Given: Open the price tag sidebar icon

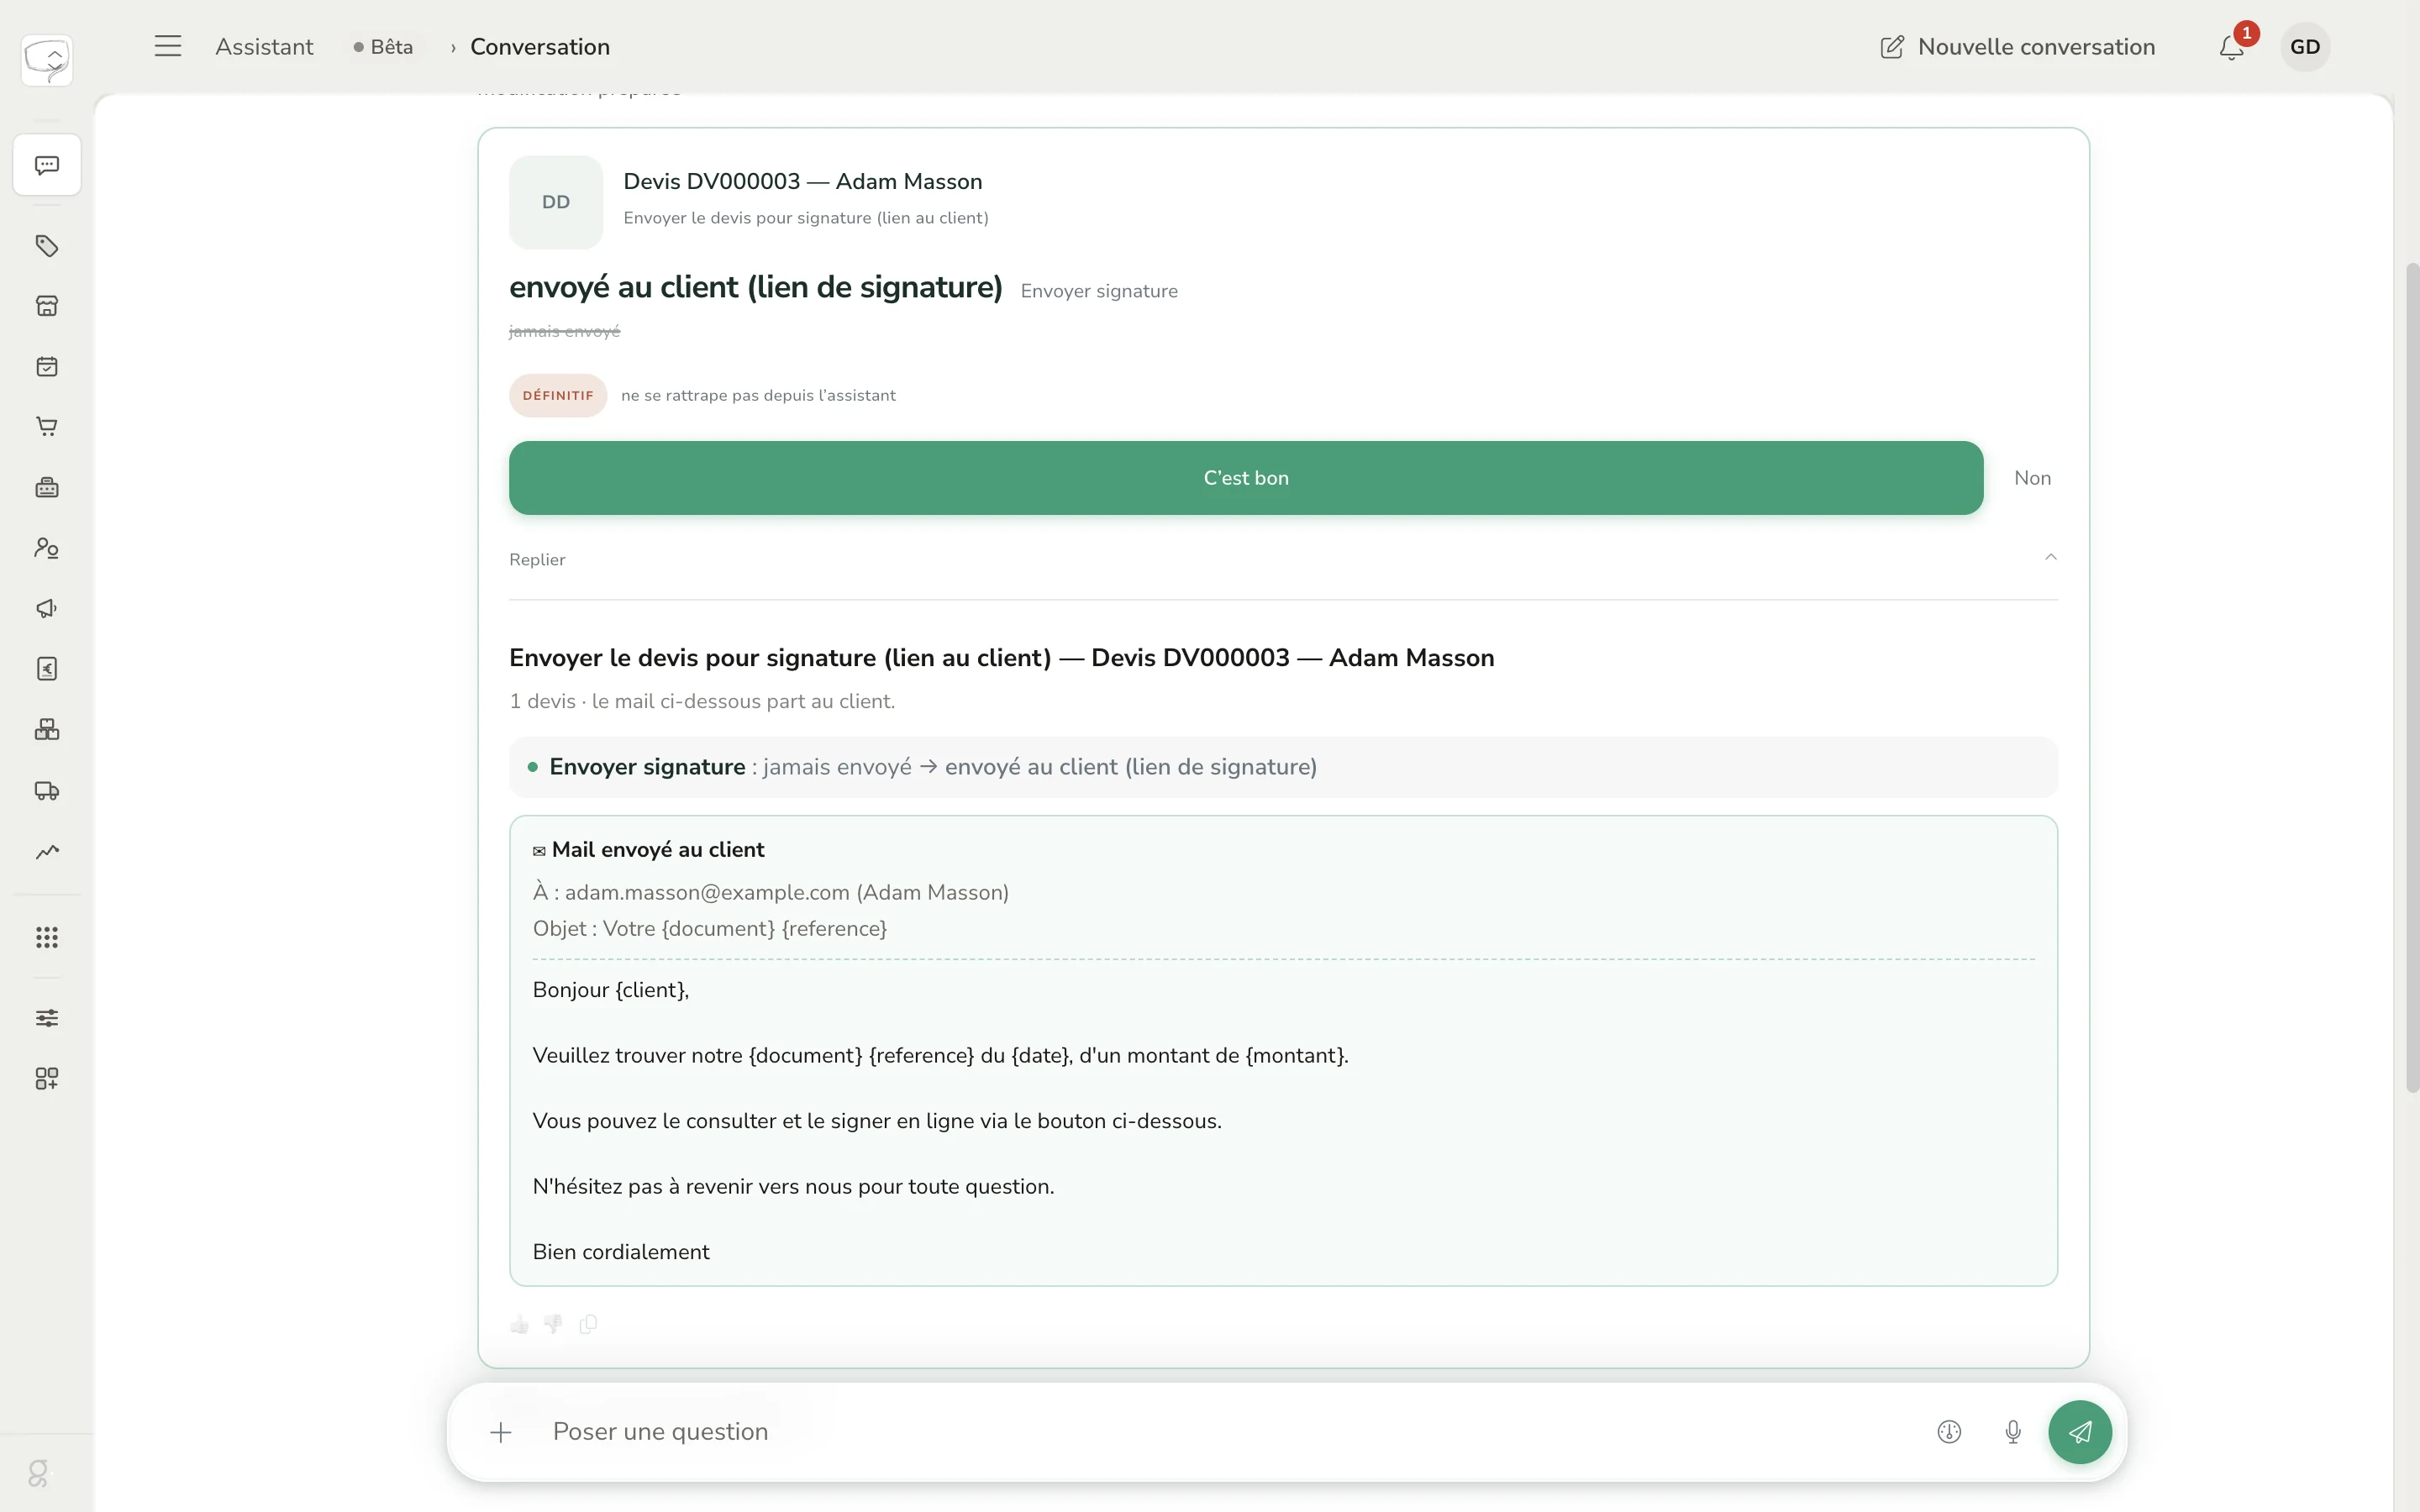Looking at the screenshot, I should coord(47,246).
